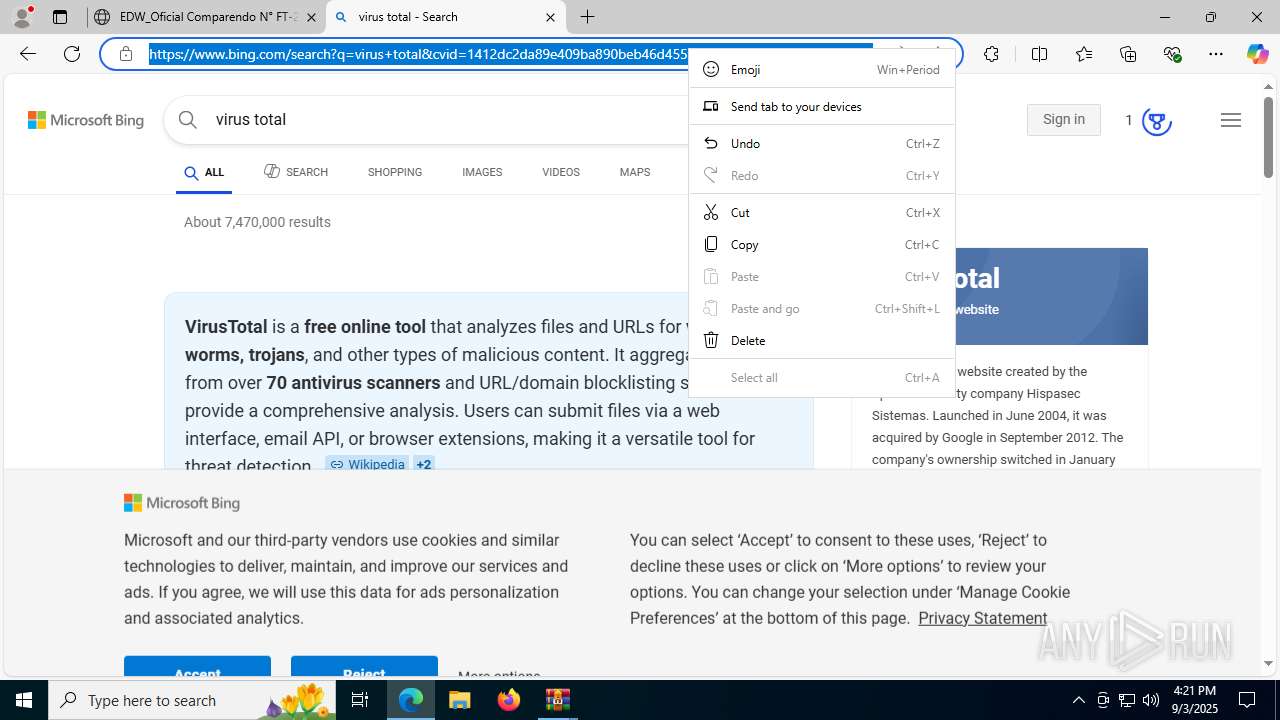
Task: Click the Sign in button
Action: click(x=1063, y=120)
